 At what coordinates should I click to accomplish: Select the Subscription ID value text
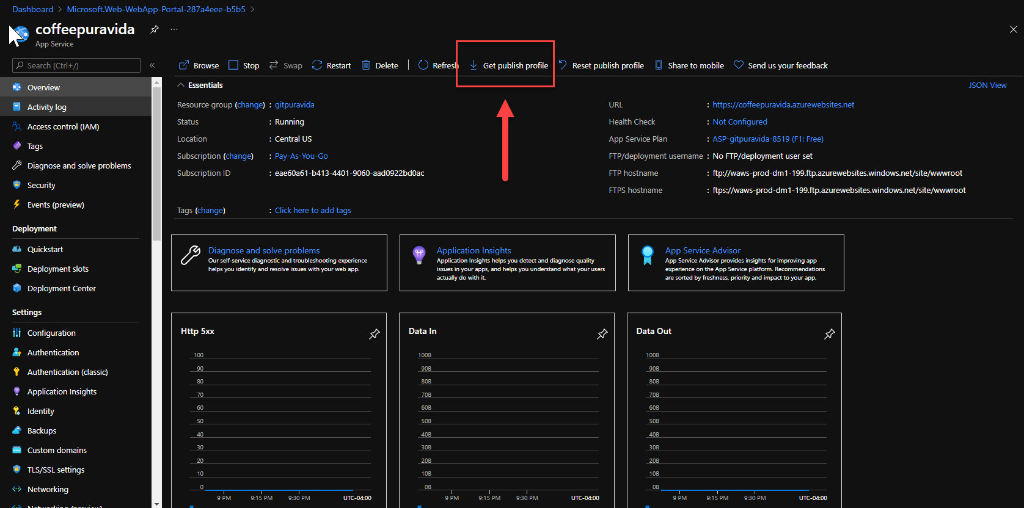pyautogui.click(x=350, y=174)
